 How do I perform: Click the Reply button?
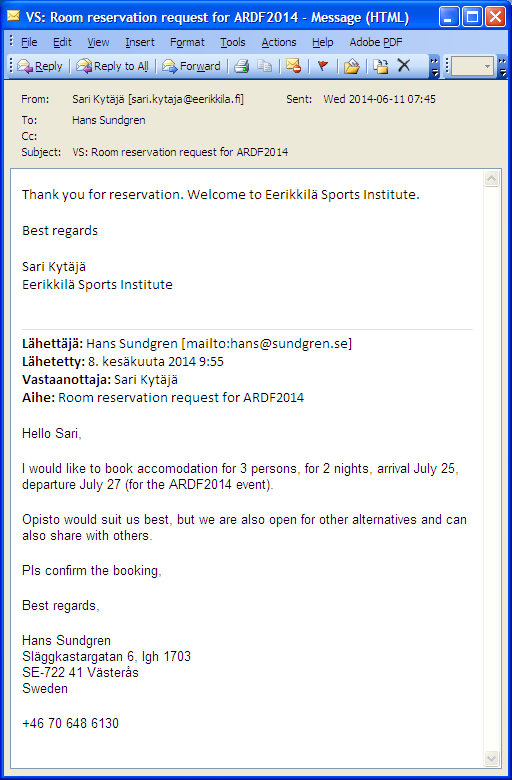click(x=40, y=66)
